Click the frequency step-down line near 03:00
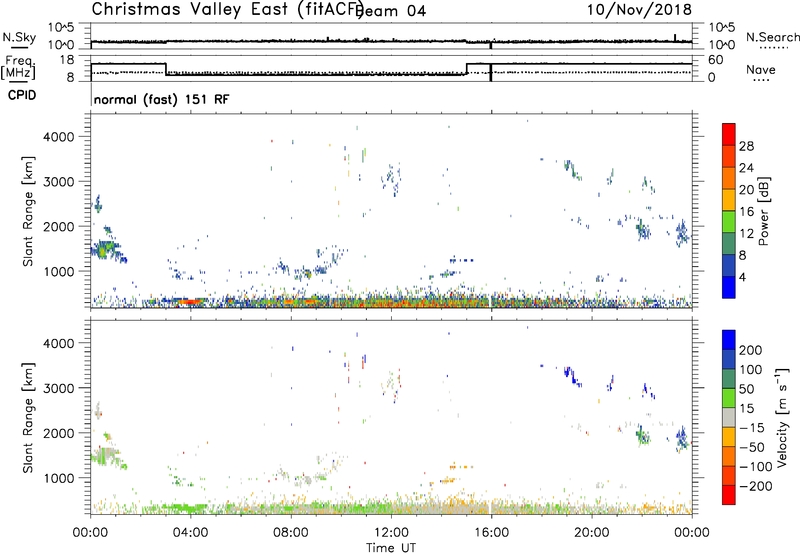This screenshot has width=800, height=554. (166, 69)
